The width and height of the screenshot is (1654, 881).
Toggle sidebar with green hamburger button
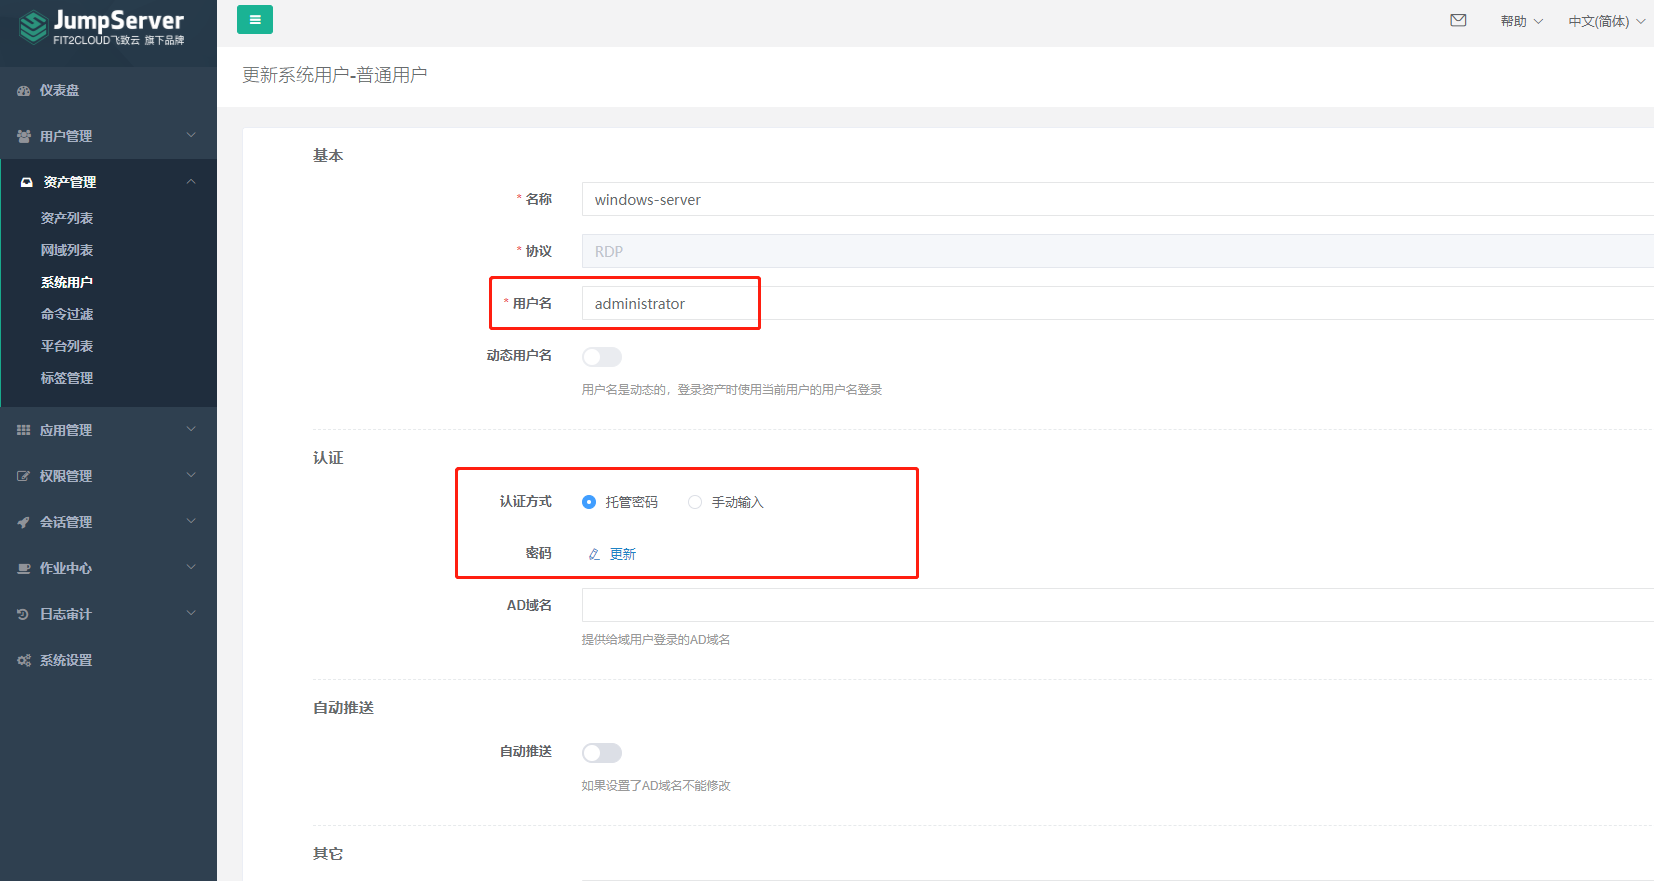[x=255, y=19]
